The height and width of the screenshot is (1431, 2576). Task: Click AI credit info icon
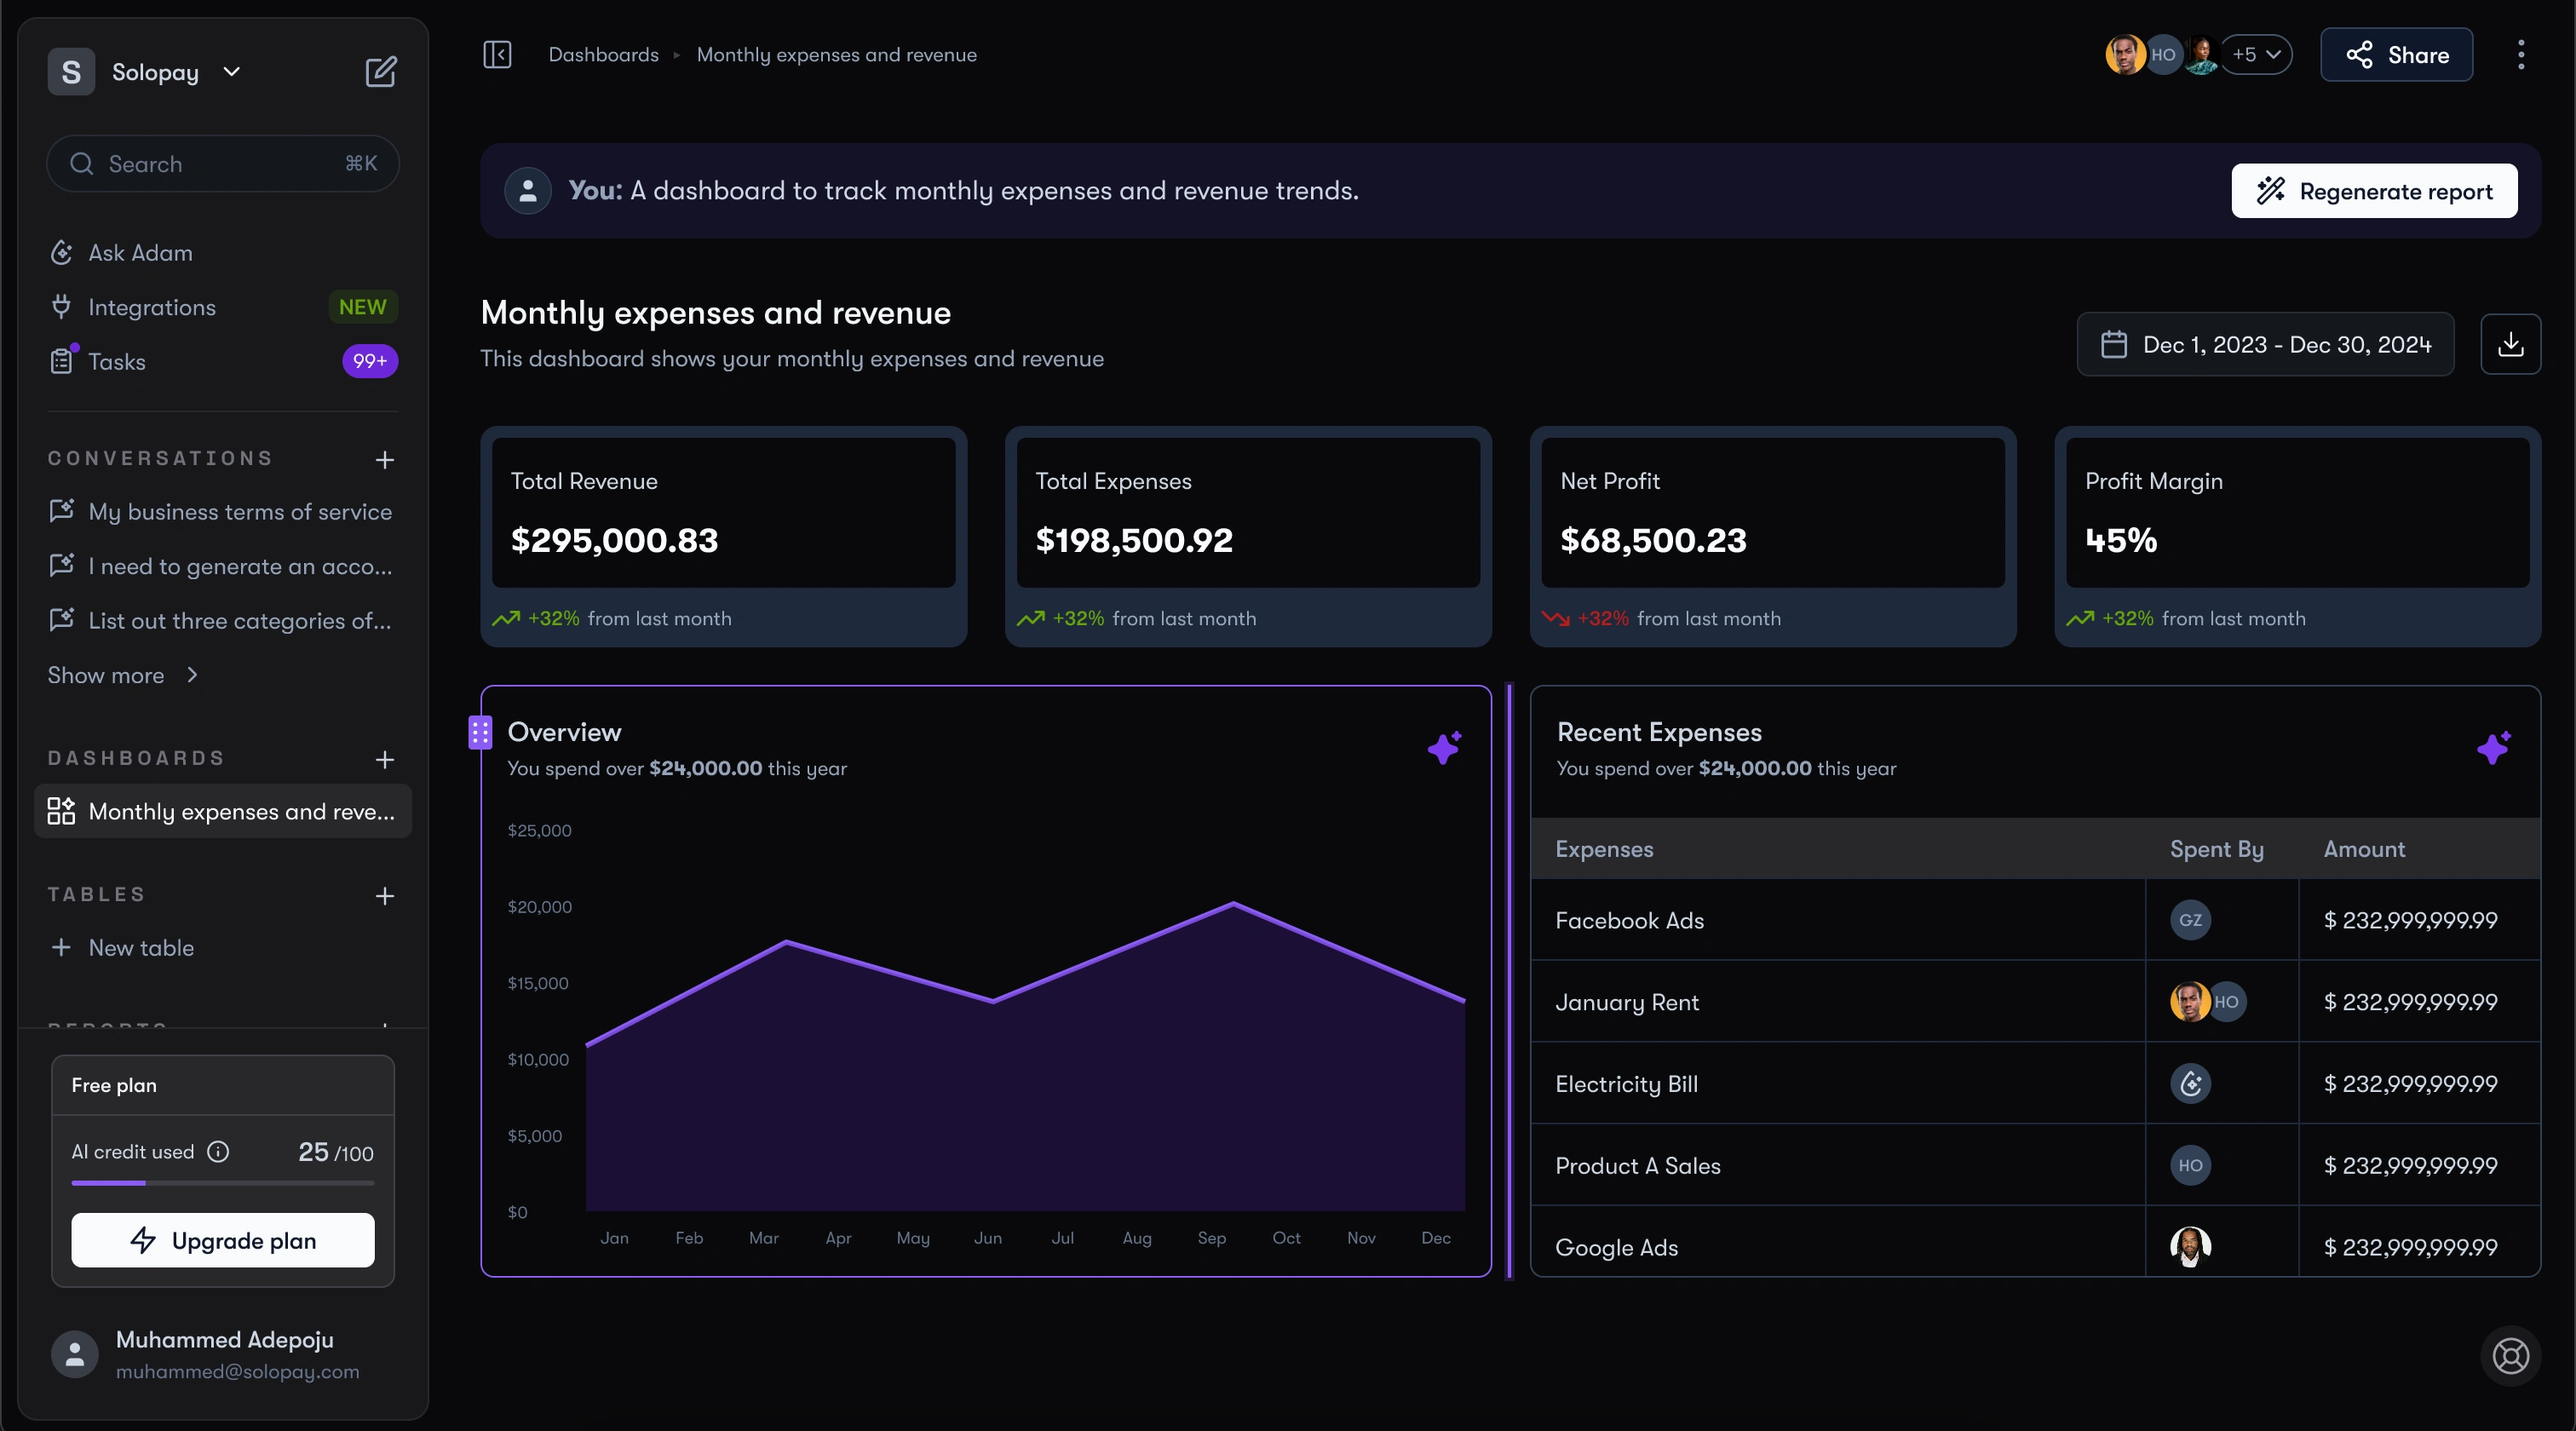[x=218, y=1152]
